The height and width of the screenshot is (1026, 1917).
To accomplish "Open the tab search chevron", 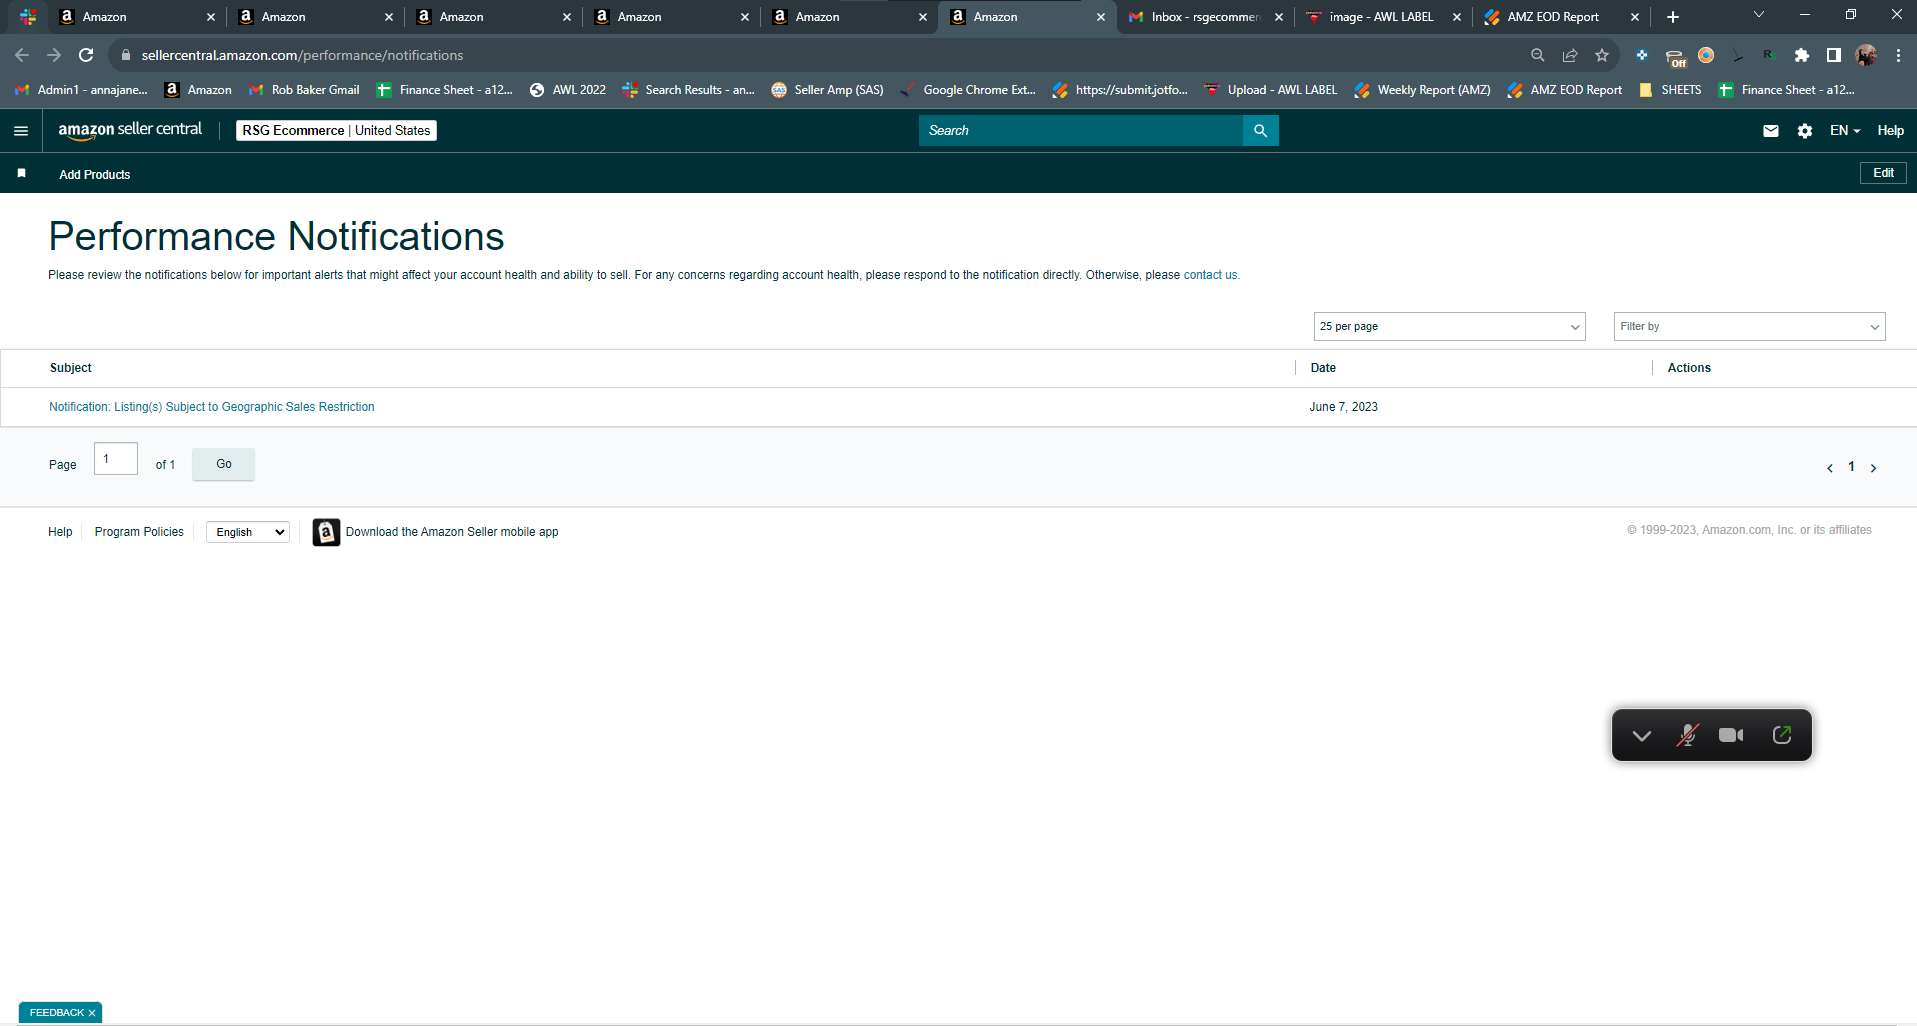I will [x=1759, y=15].
